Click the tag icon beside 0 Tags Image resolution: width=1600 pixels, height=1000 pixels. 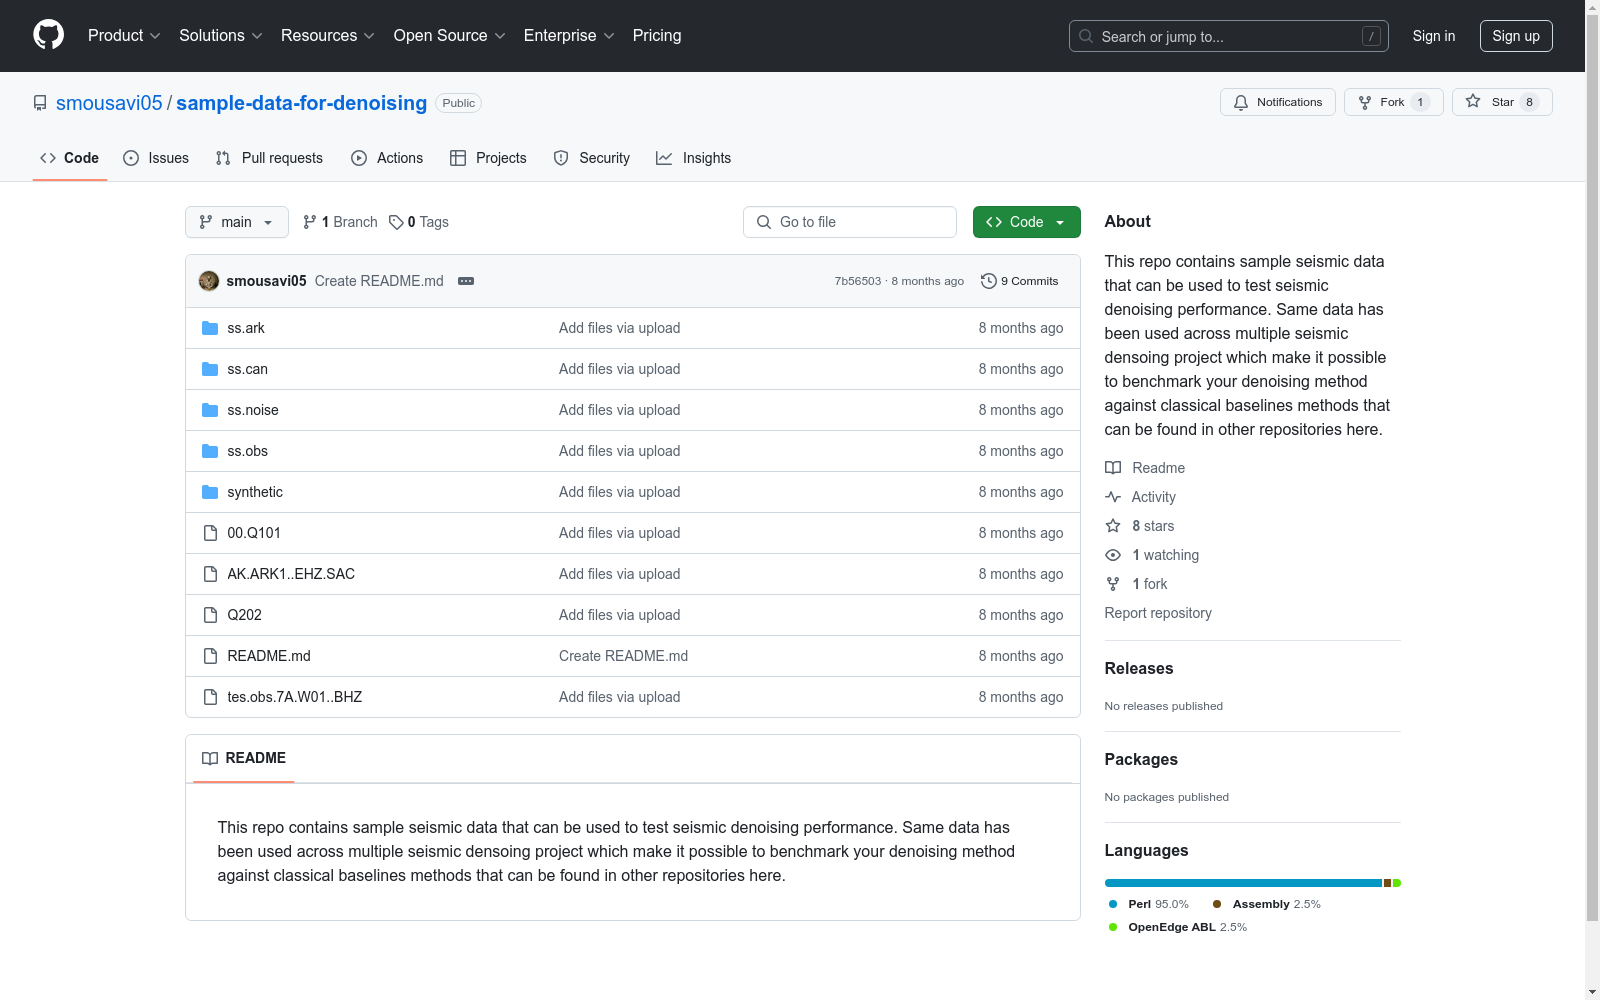point(396,222)
